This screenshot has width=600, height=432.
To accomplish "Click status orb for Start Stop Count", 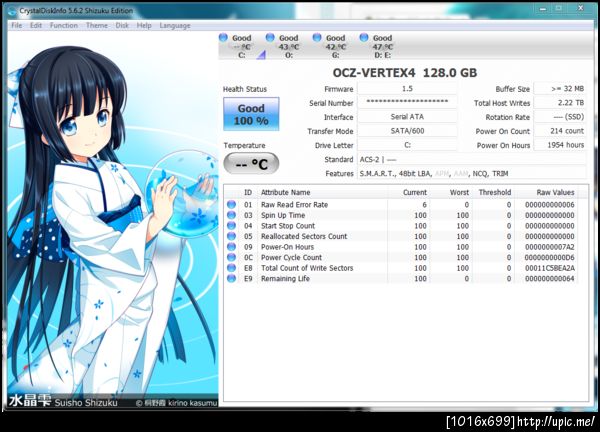I will point(231,226).
